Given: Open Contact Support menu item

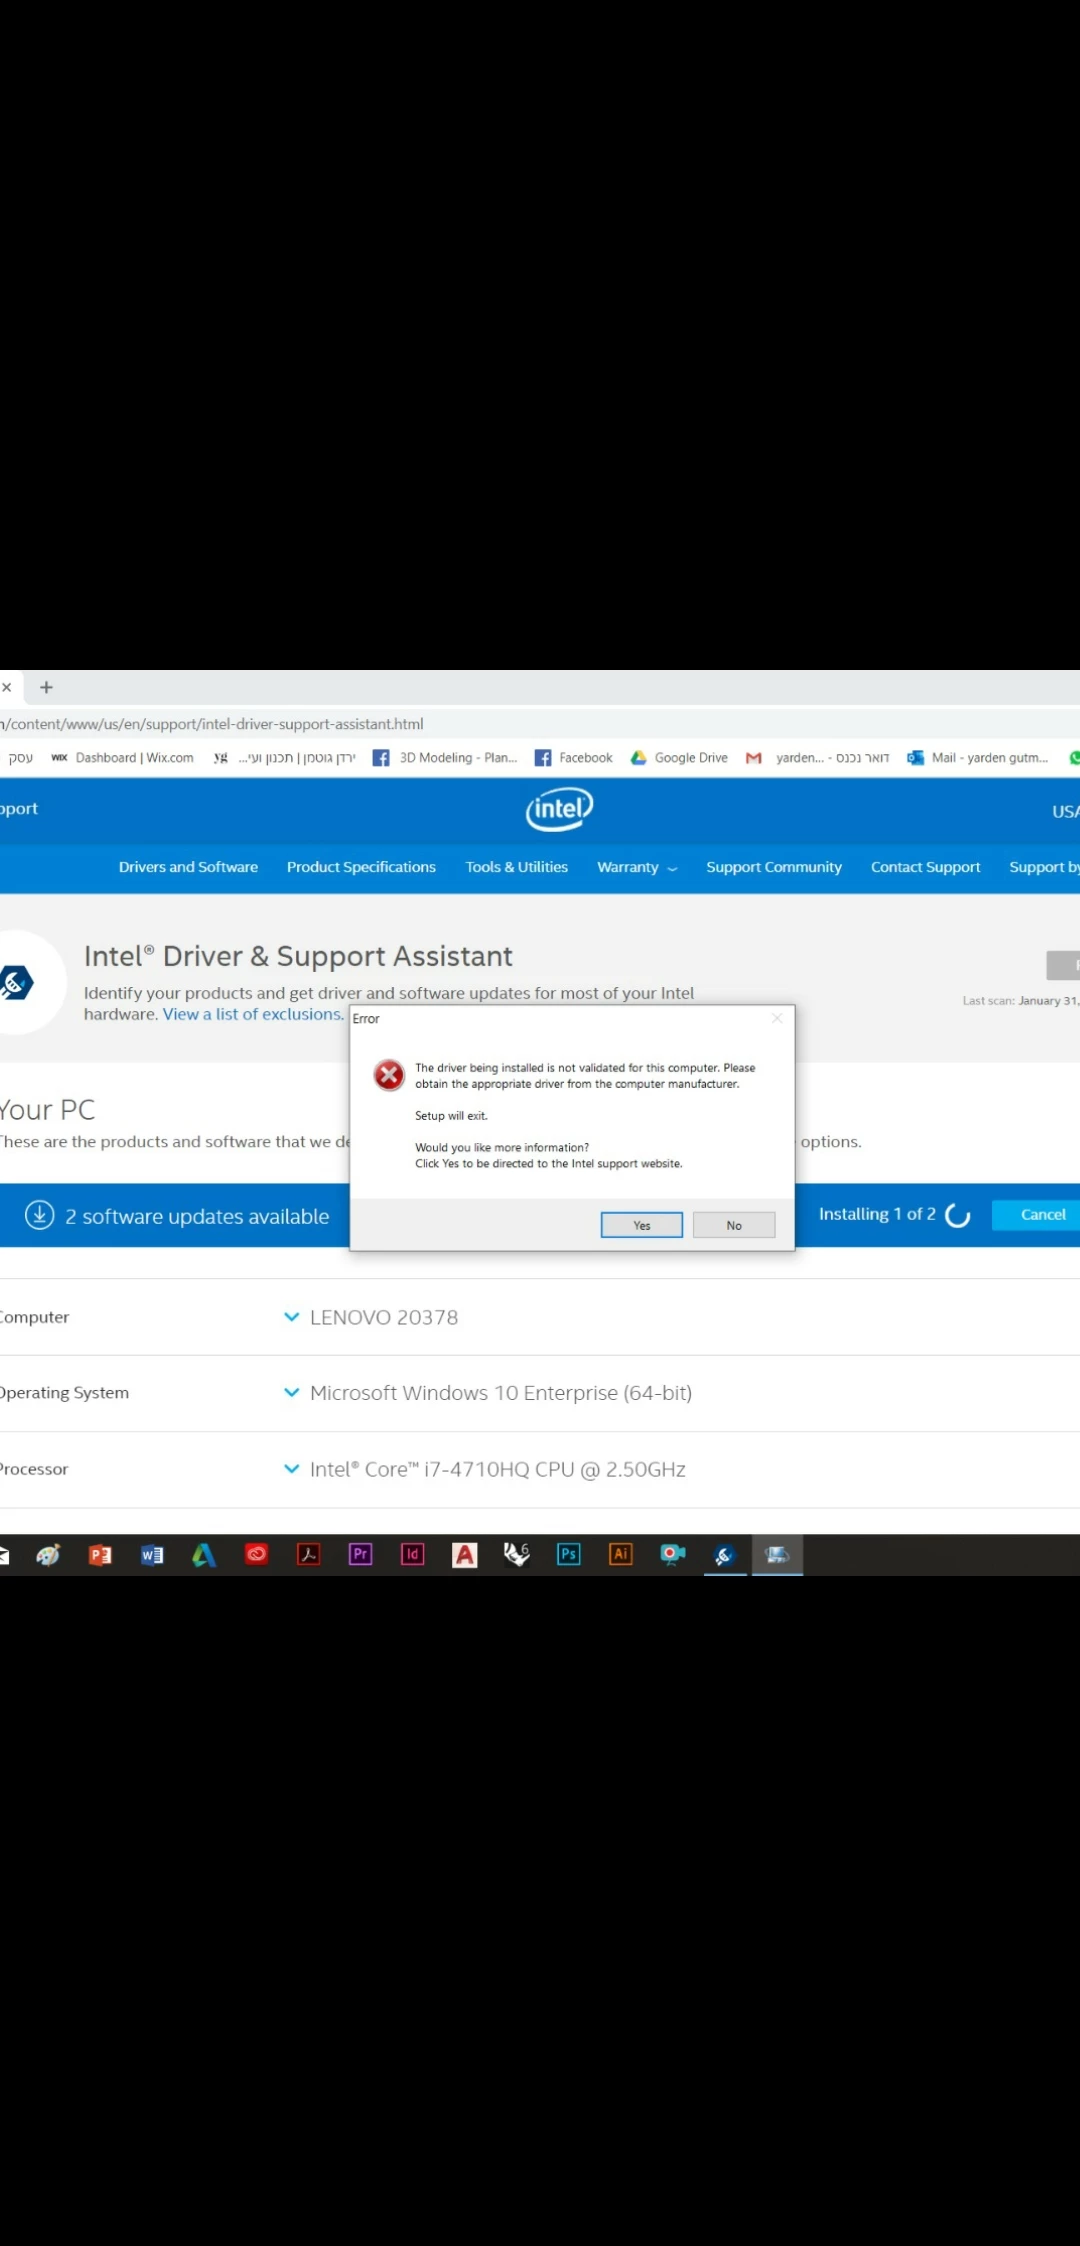Looking at the screenshot, I should [925, 867].
